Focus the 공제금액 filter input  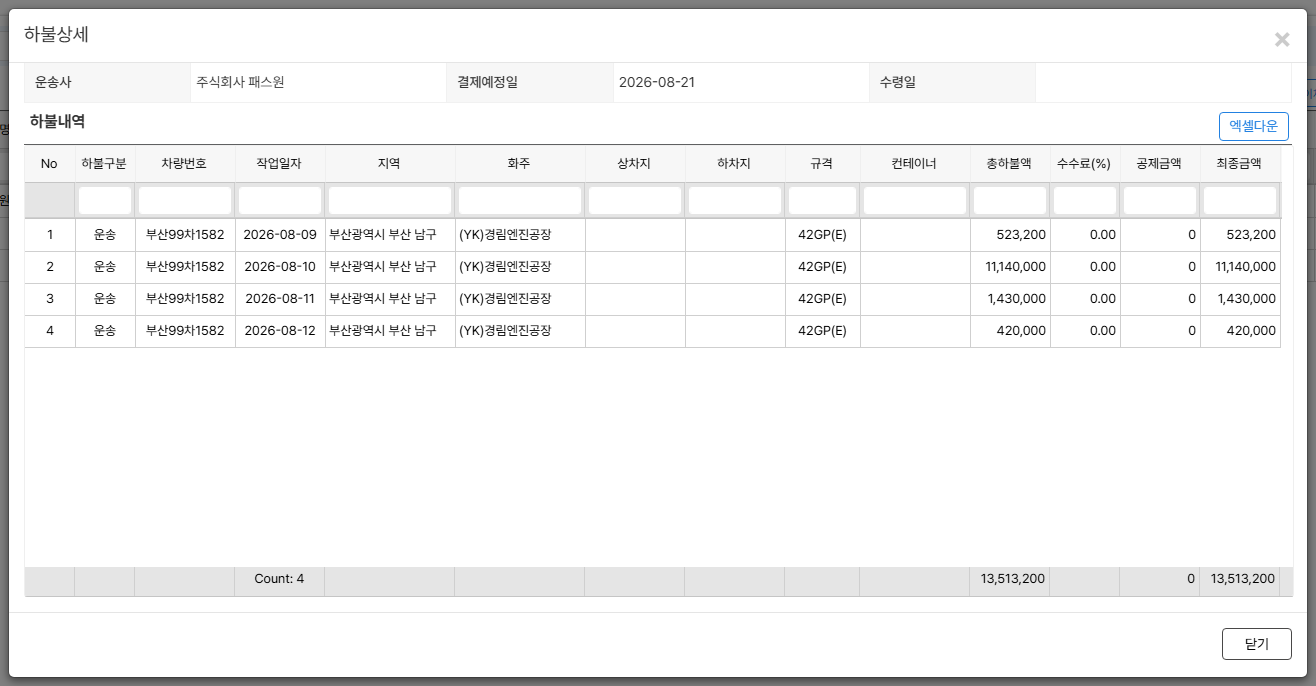tap(1160, 200)
